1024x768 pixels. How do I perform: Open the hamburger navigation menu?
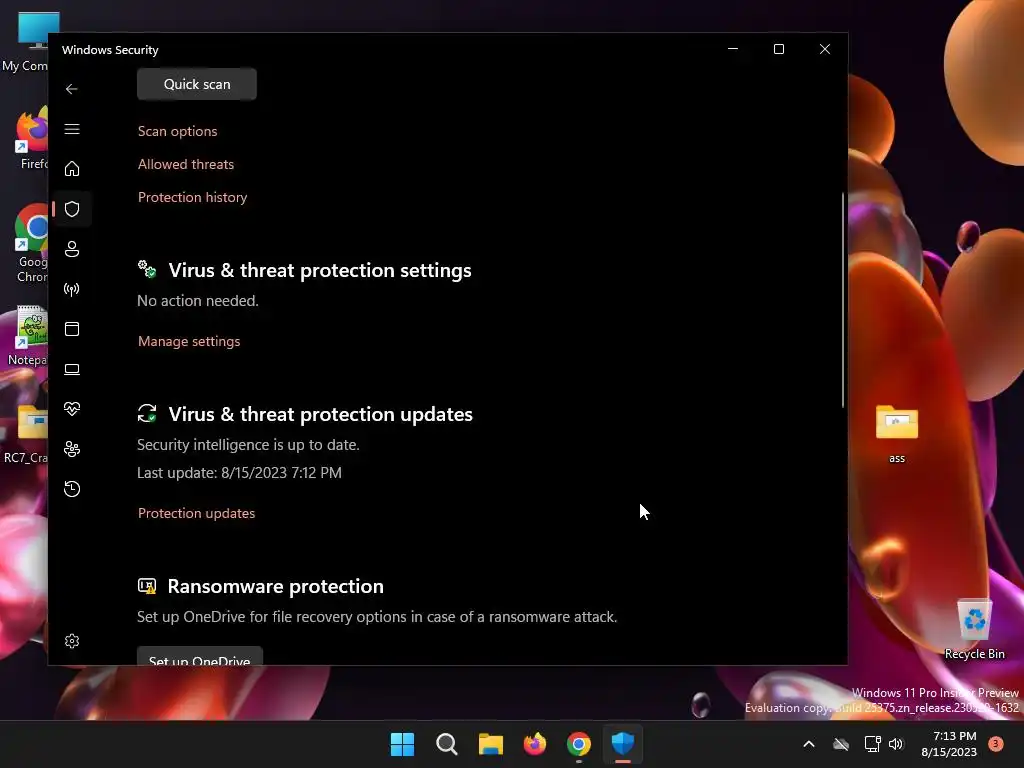click(72, 129)
